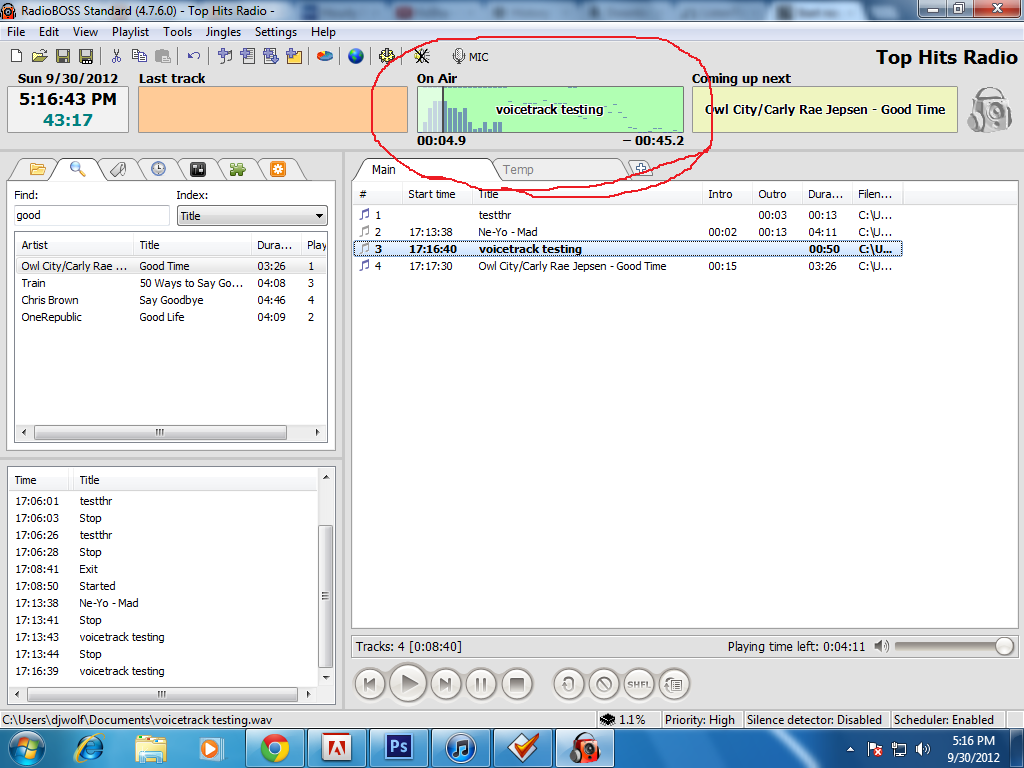Create a new playlist with the blank page icon
The image size is (1024, 768).
pos(17,56)
